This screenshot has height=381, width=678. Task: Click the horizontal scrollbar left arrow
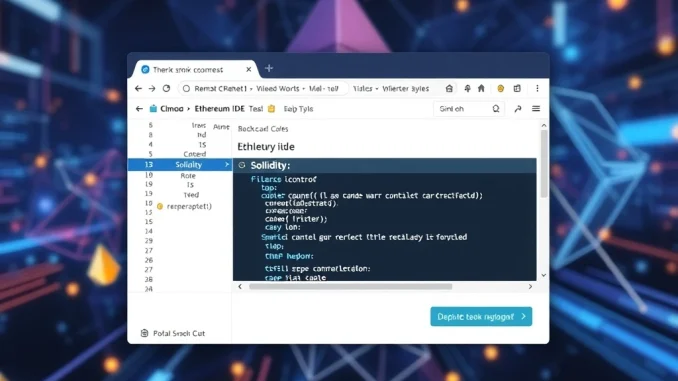(x=240, y=286)
